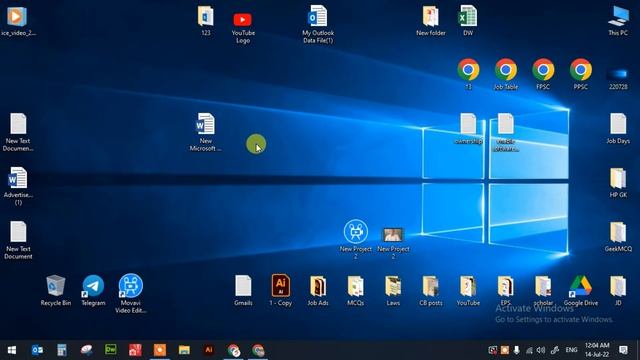Launch Telegram from desktop shortcut
The image size is (640, 360).
tap(93, 286)
